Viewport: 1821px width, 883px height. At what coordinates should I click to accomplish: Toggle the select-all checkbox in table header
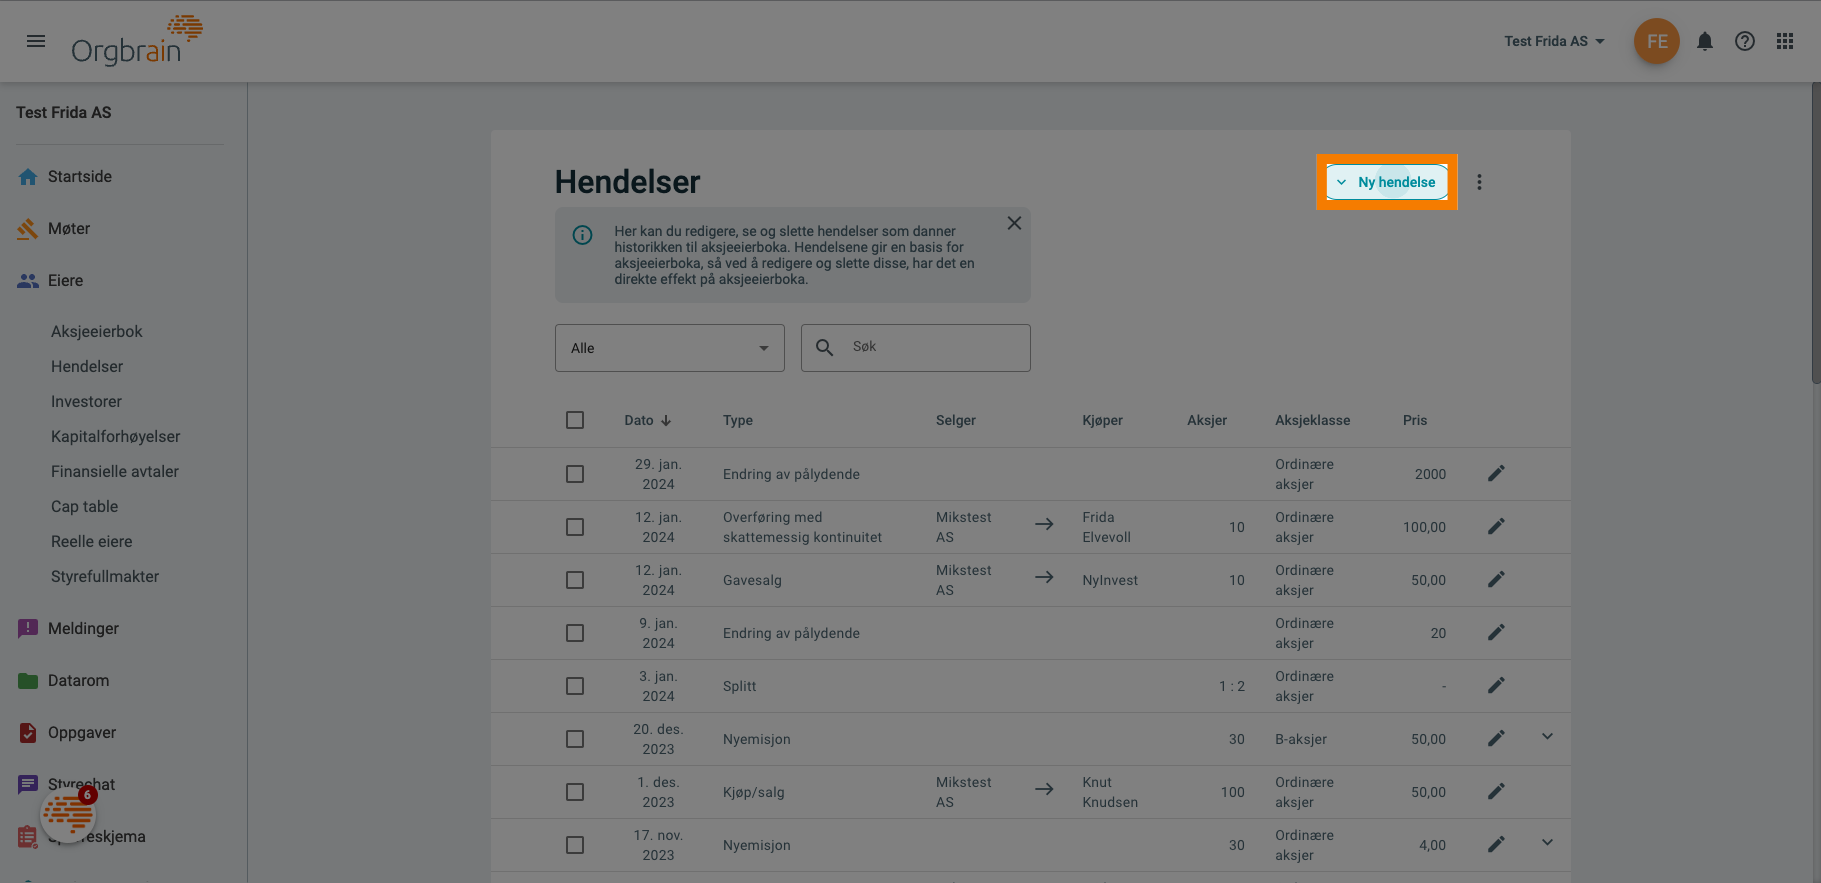click(x=575, y=420)
